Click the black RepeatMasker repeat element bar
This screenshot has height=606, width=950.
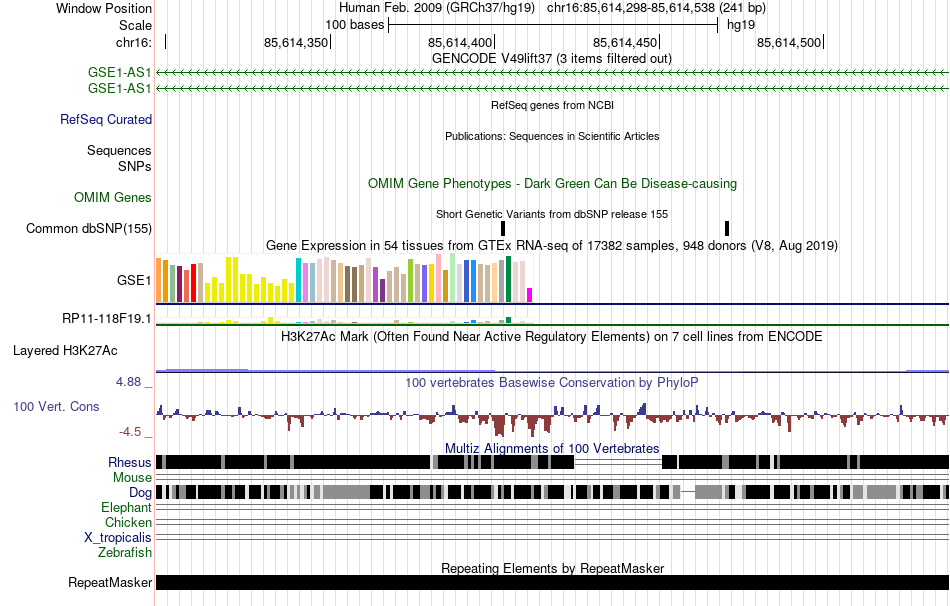pyautogui.click(x=552, y=582)
